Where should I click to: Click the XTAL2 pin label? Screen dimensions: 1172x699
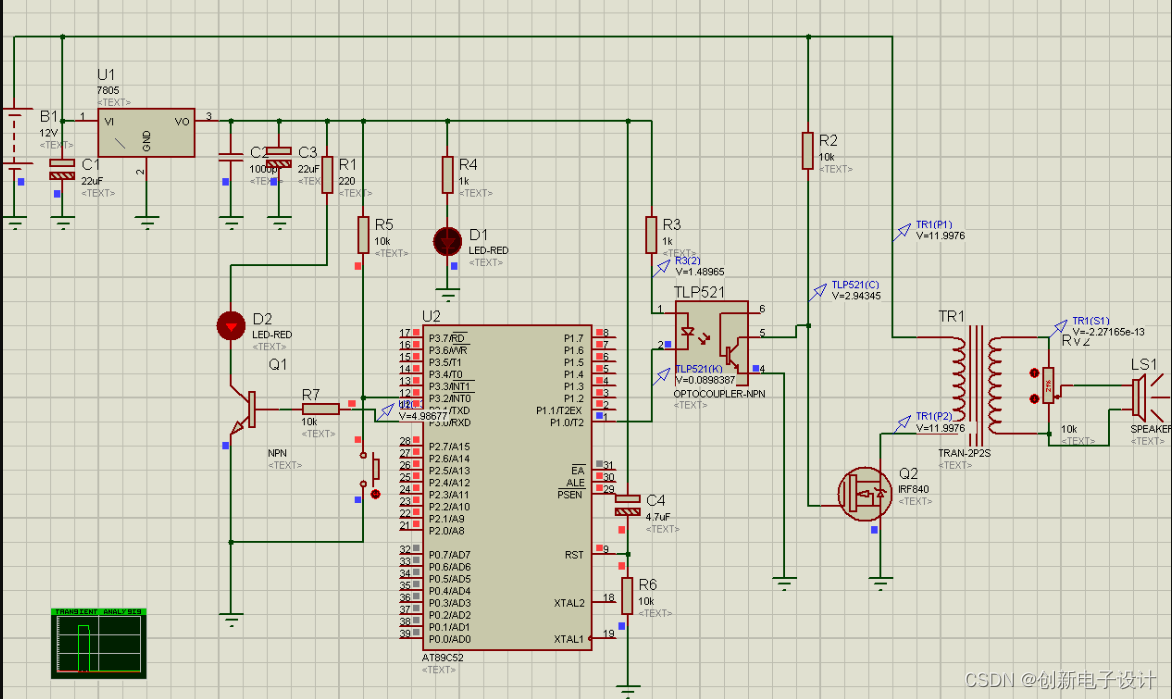[569, 603]
